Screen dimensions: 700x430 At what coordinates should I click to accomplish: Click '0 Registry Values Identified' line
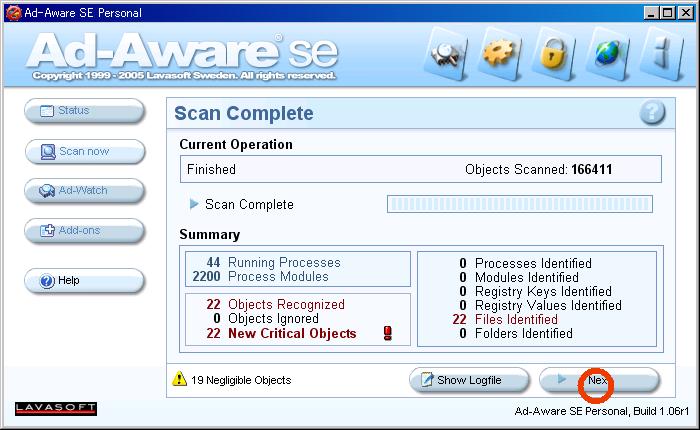pos(540,305)
